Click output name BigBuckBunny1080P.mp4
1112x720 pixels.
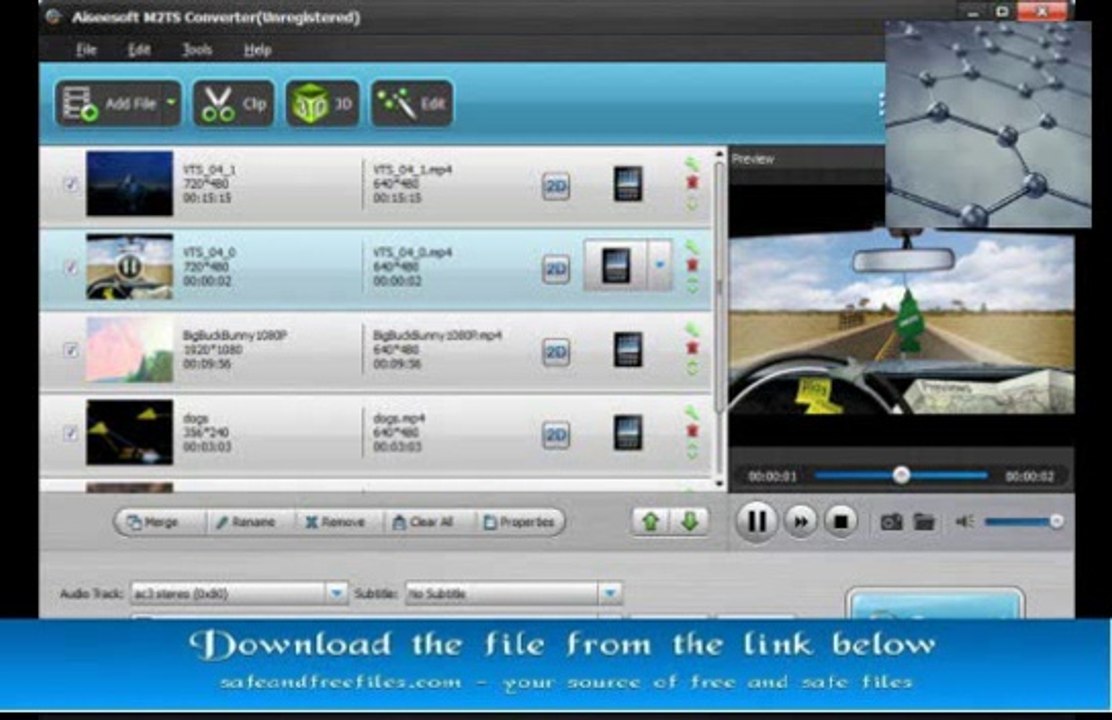click(437, 335)
